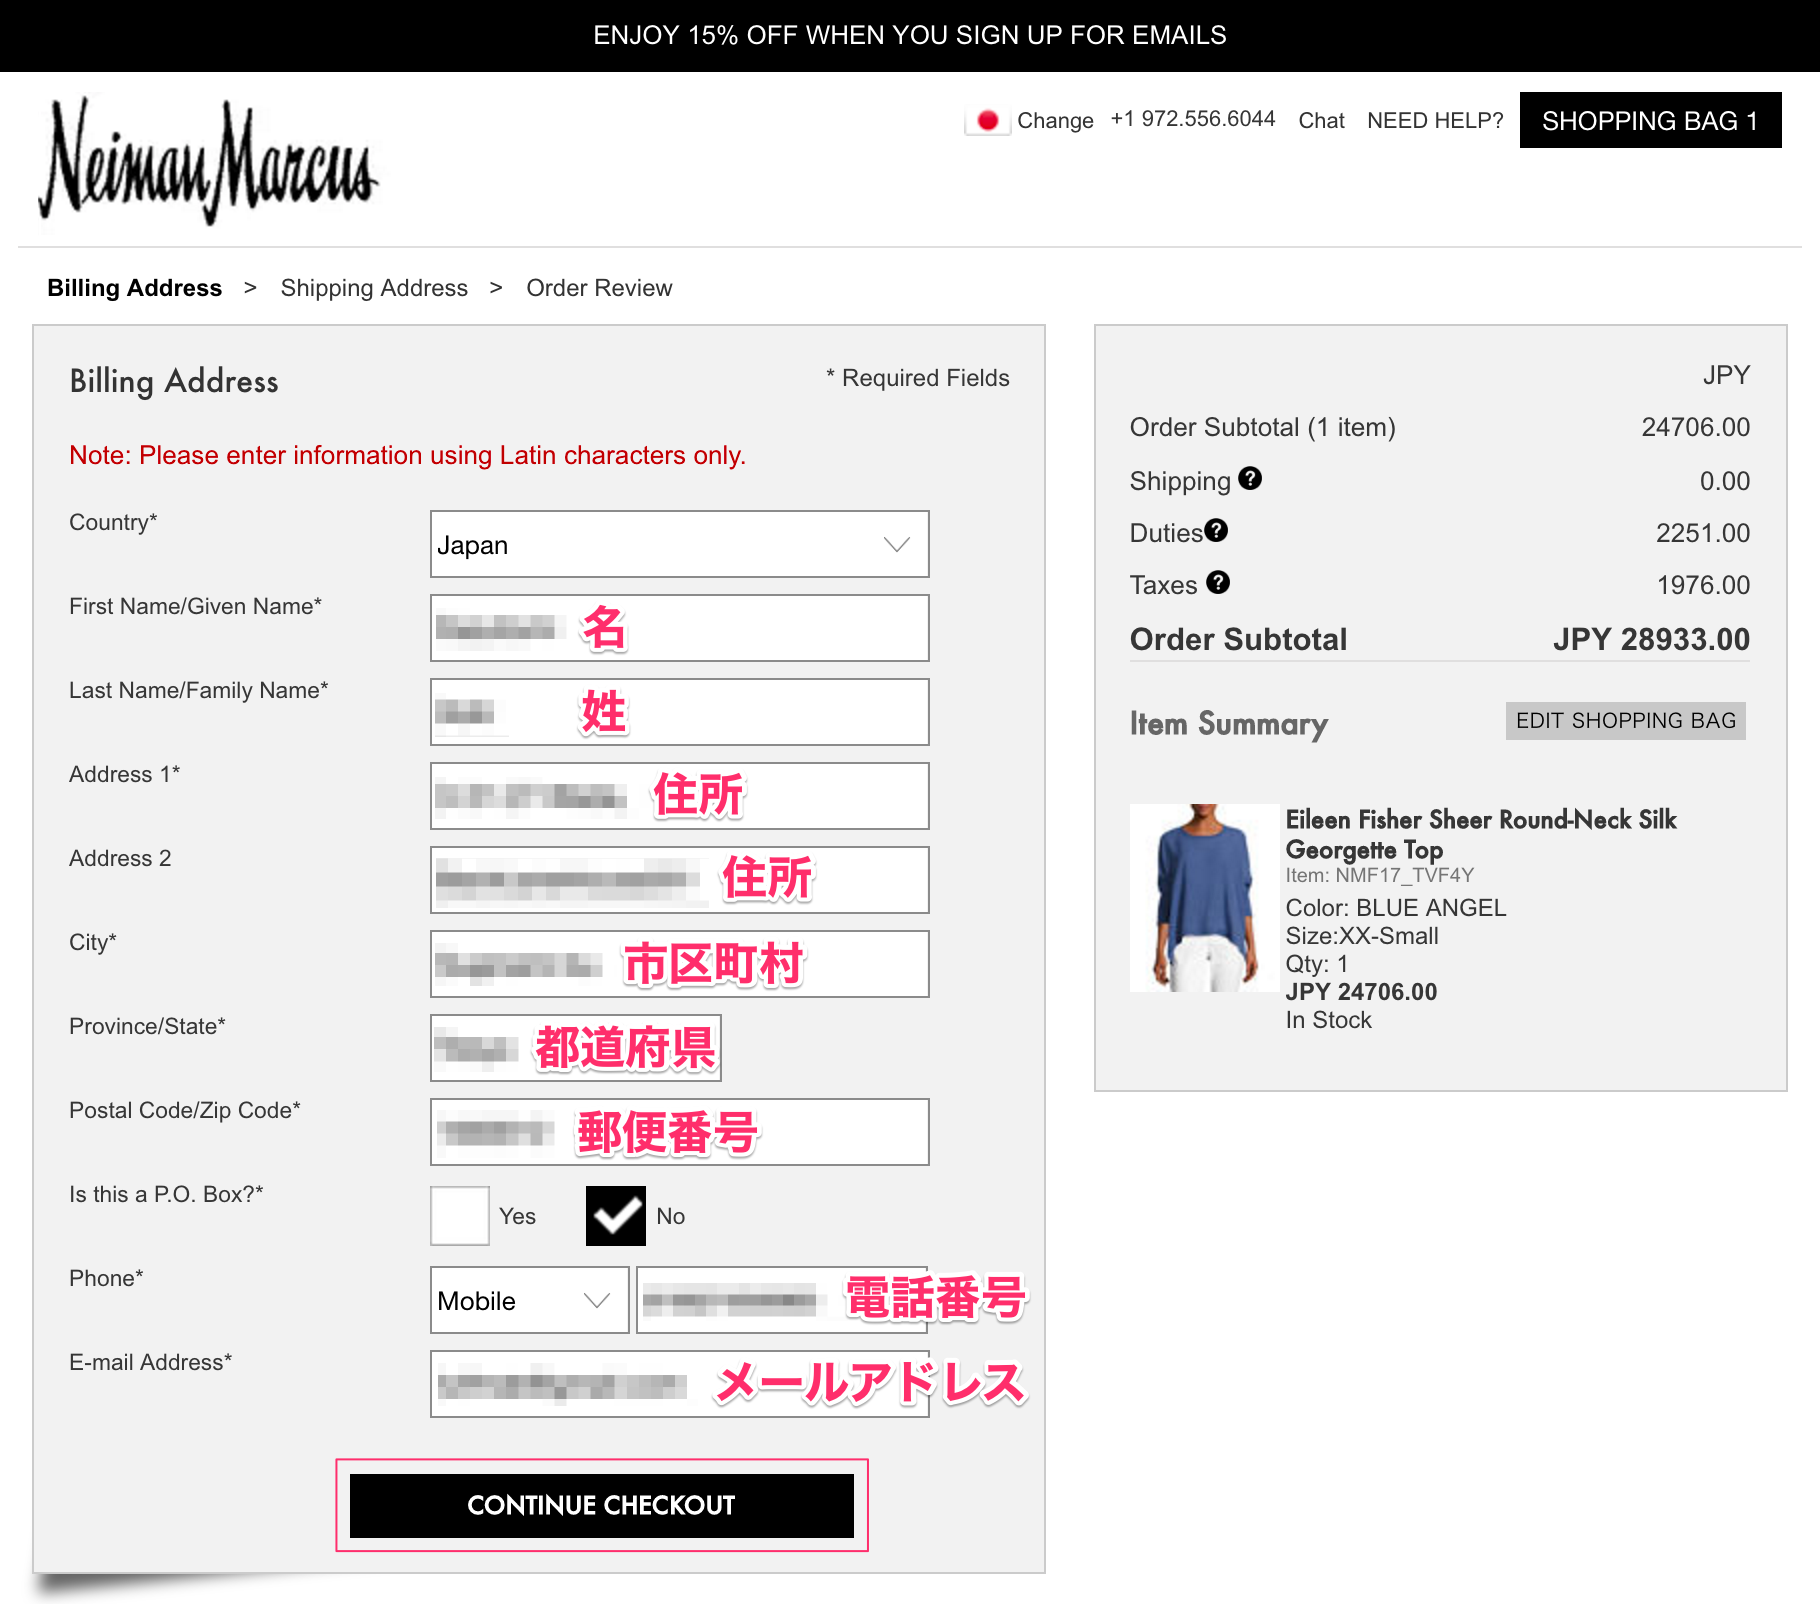
Task: Click EDIT SHOPPING BAG
Action: point(1625,720)
